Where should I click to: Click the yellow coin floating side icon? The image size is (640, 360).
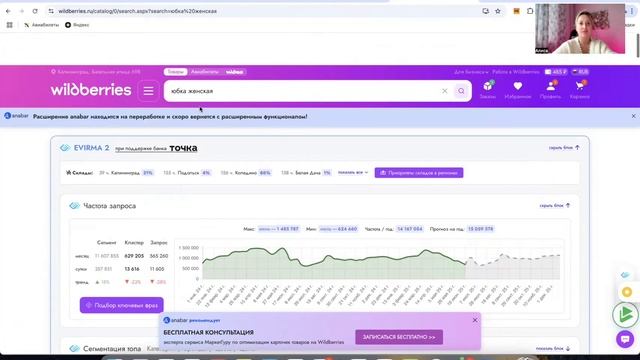pos(627,292)
